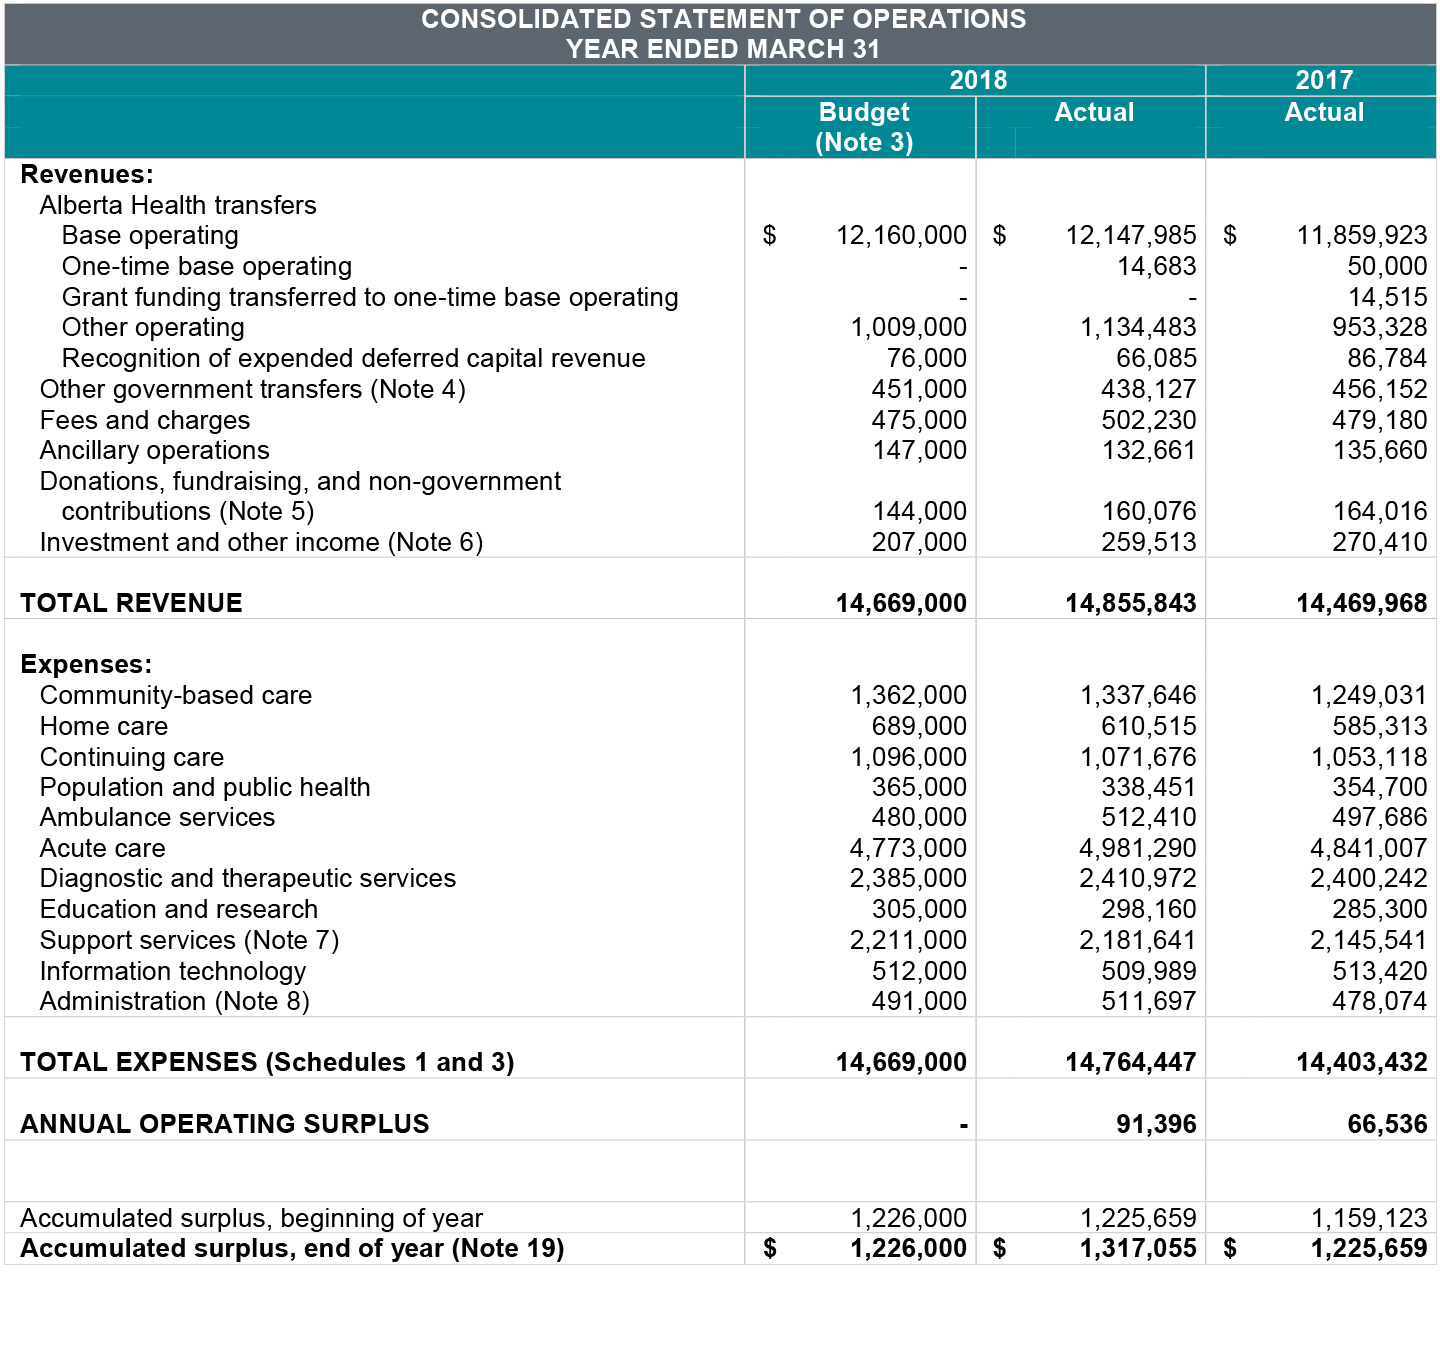The height and width of the screenshot is (1370, 1440).
Task: Select 'Recognition of expended deferred capital revenue'
Action: pyautogui.click(x=354, y=359)
